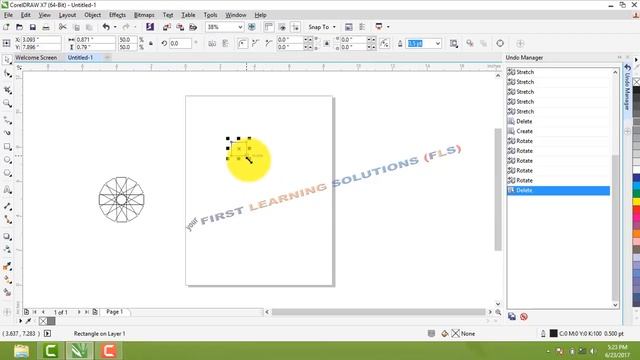640x360 pixels.
Task: Toggle the Relative corner scaling button
Action: point(384,43)
